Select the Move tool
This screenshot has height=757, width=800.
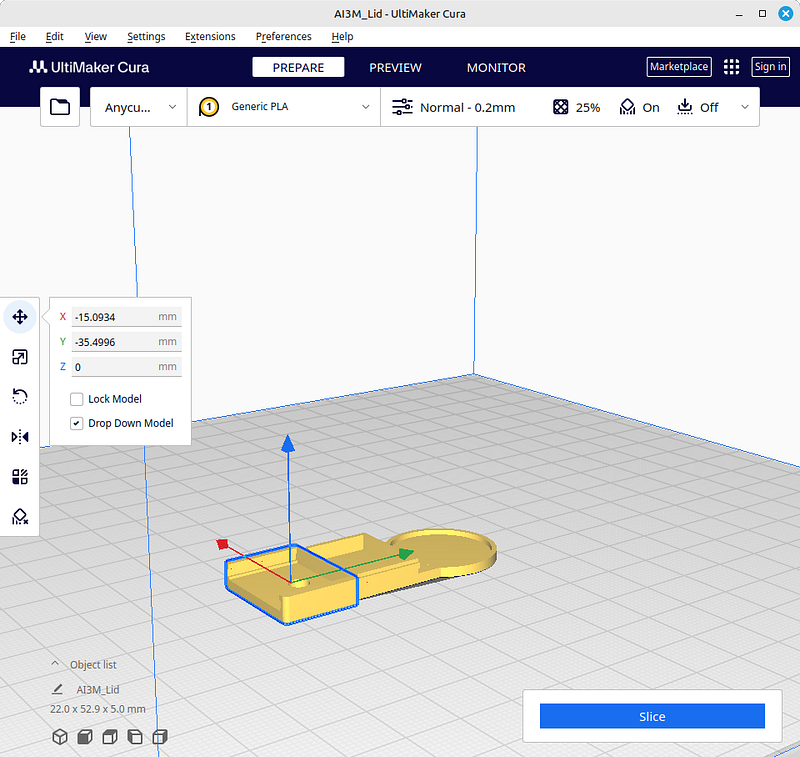pyautogui.click(x=20, y=317)
